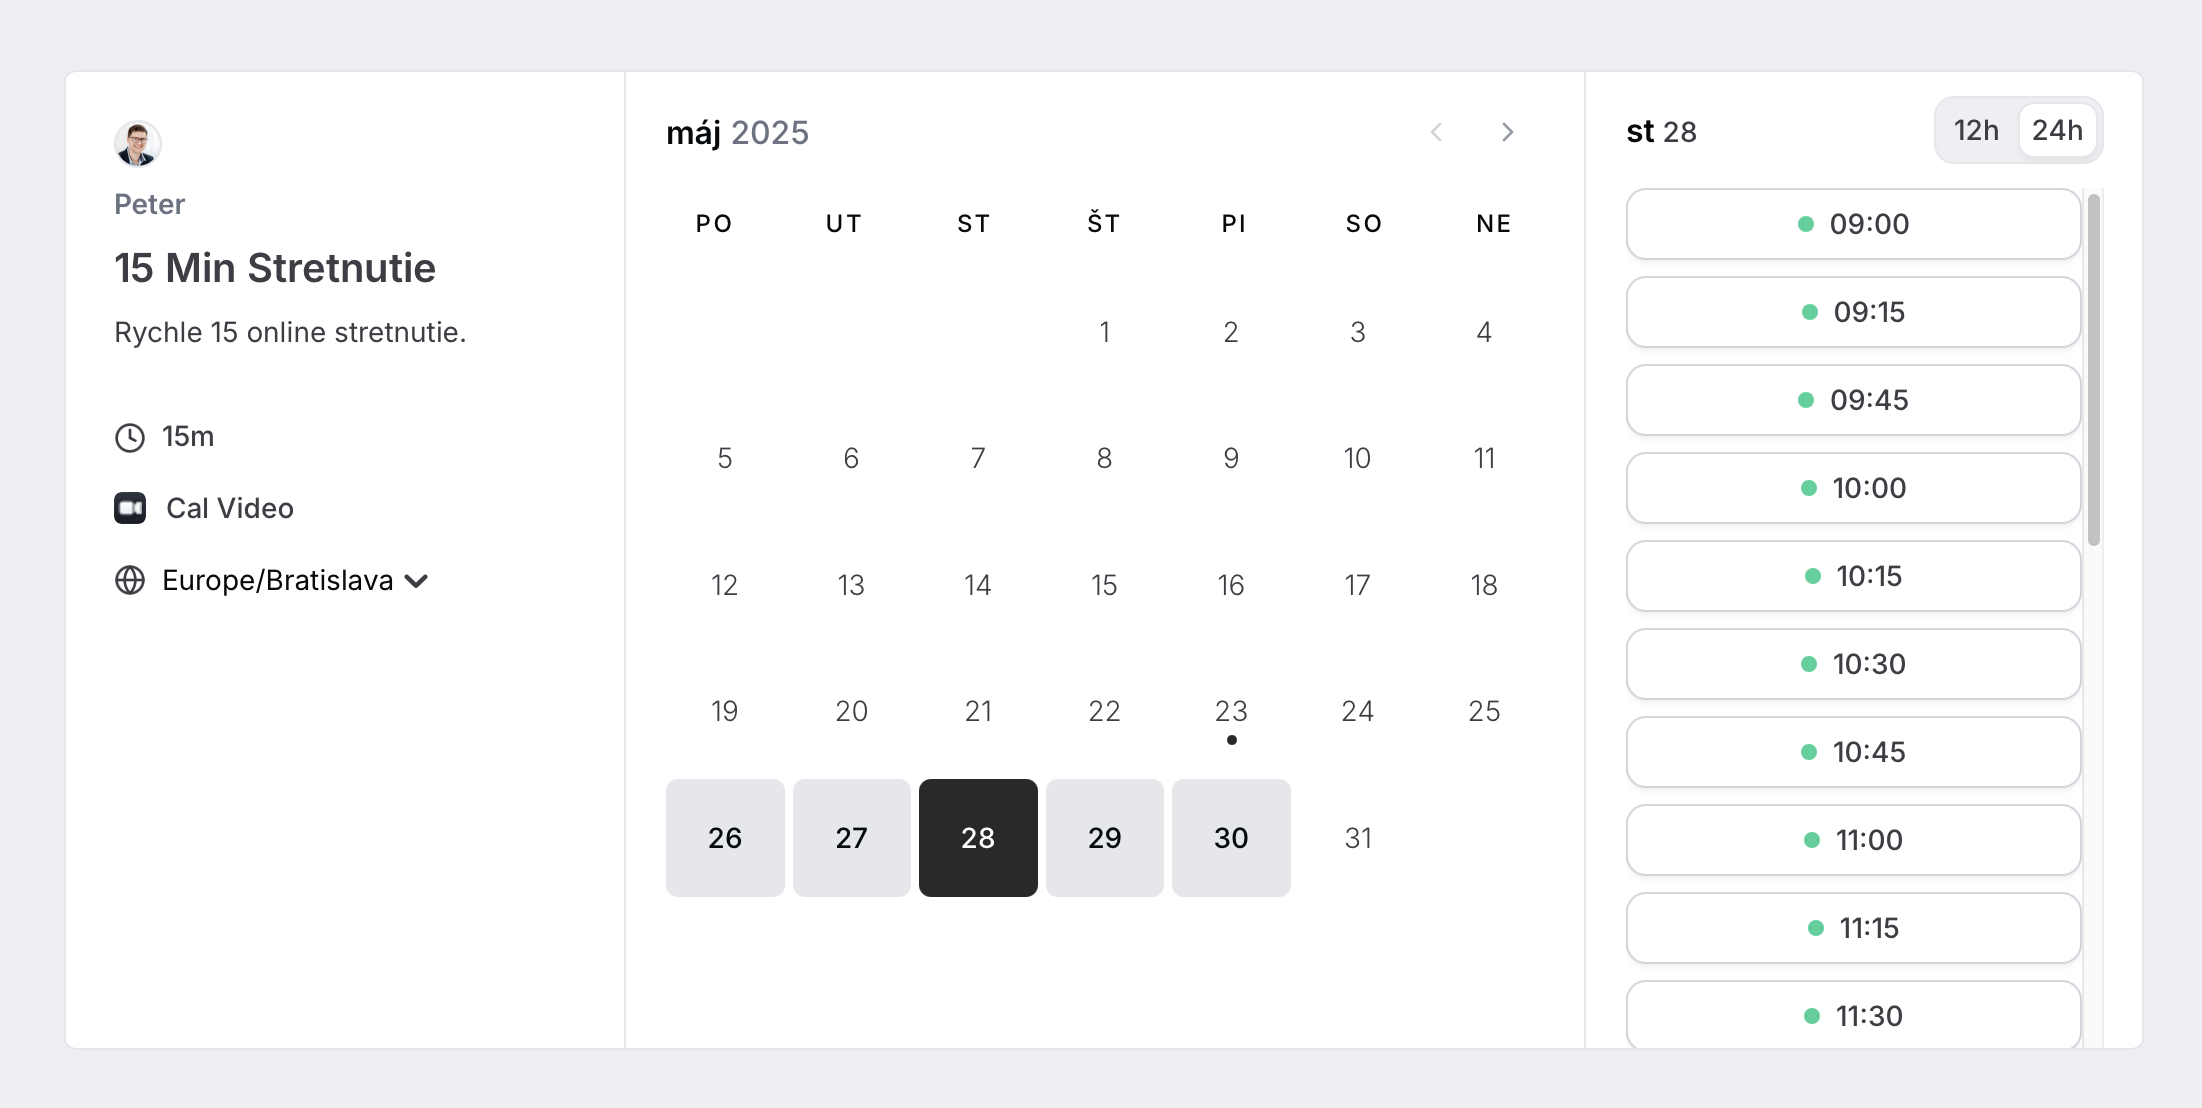The image size is (2202, 1108).
Task: Go to previous month with left chevron
Action: [x=1436, y=132]
